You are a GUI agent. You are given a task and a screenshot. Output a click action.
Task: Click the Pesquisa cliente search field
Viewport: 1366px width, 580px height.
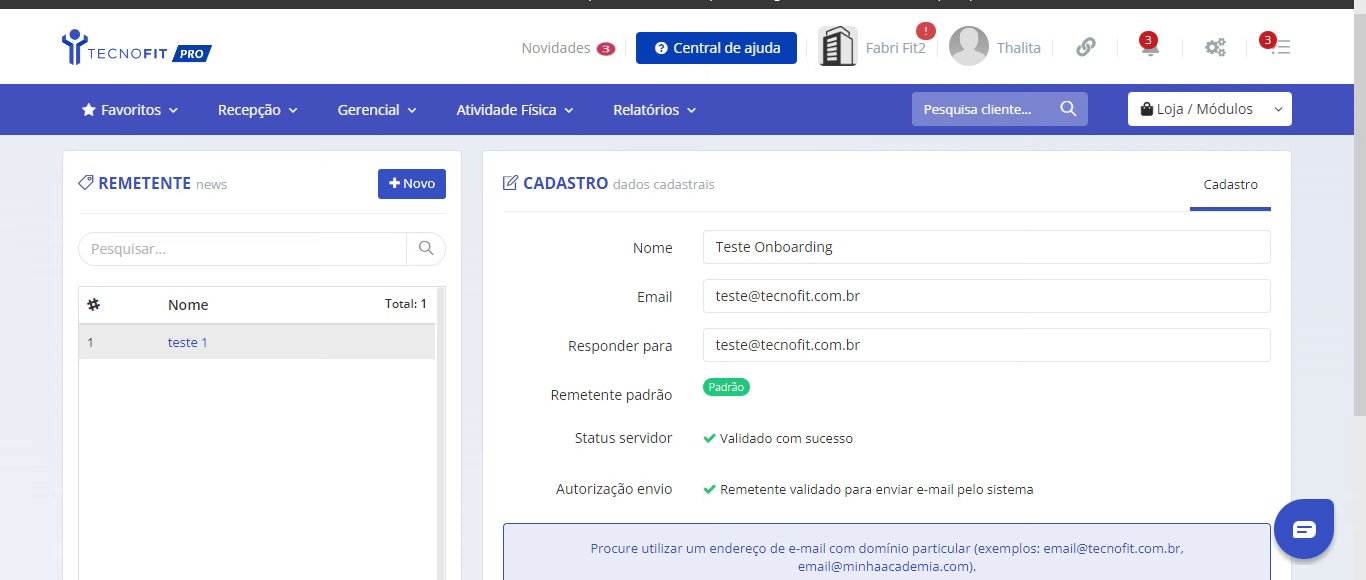tap(985, 109)
